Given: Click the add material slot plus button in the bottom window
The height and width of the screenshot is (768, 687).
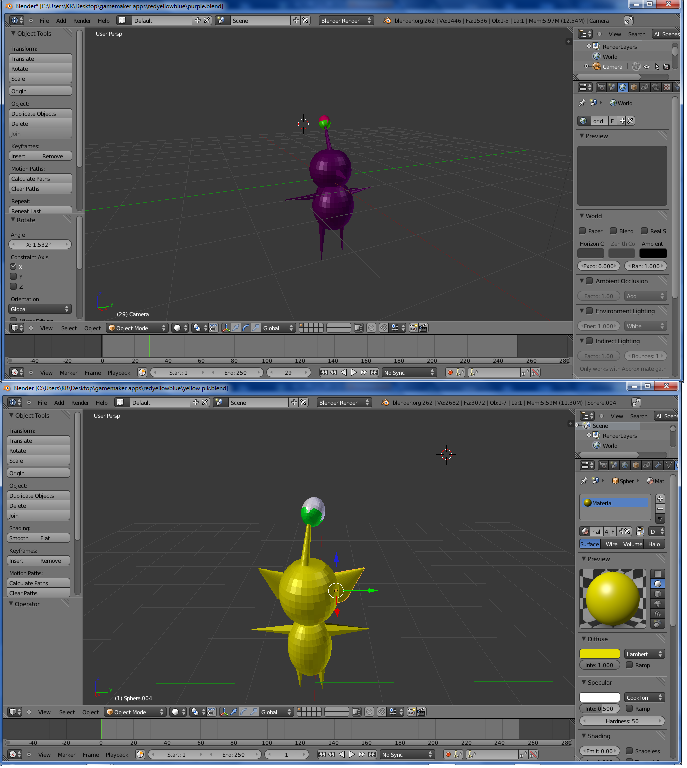Looking at the screenshot, I should coord(660,499).
